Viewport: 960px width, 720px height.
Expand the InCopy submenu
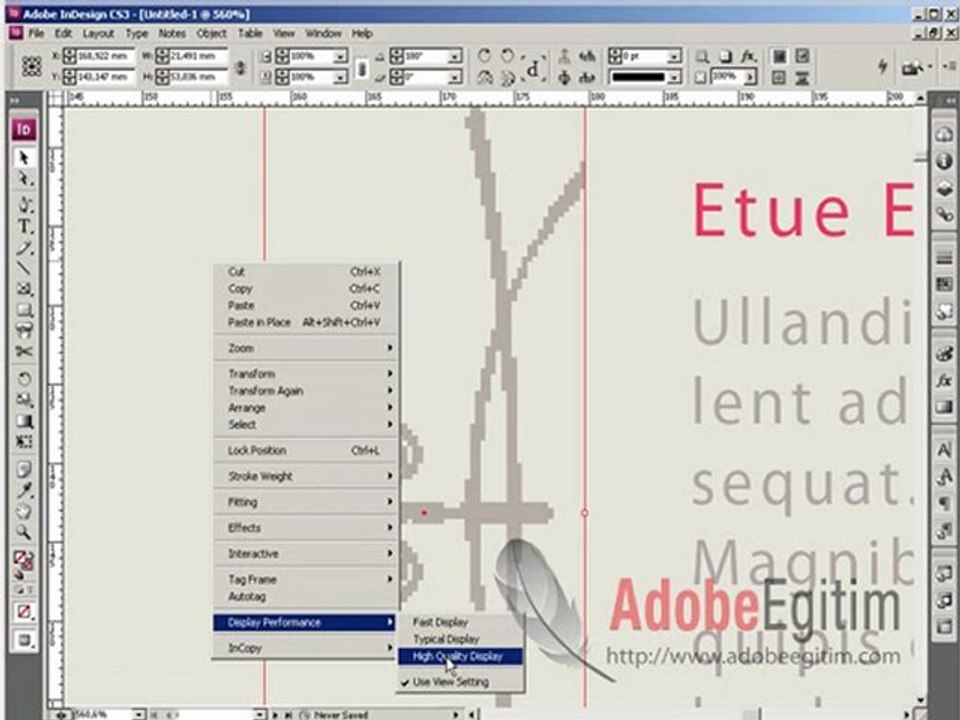pyautogui.click(x=306, y=648)
